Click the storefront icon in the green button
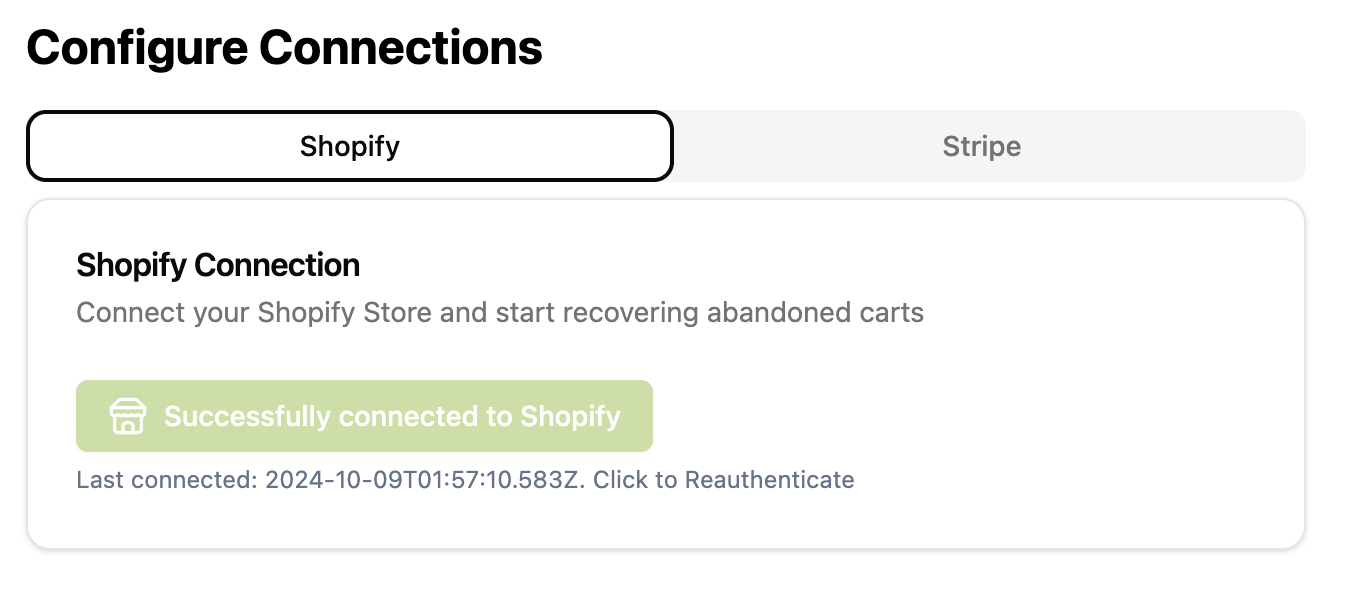Viewport: 1346px width, 600px height. point(128,416)
